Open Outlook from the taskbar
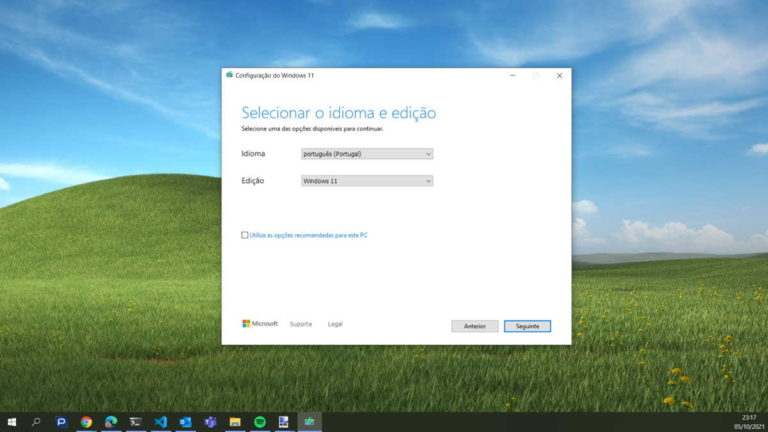Screen dimensions: 768x432 [x=185, y=422]
